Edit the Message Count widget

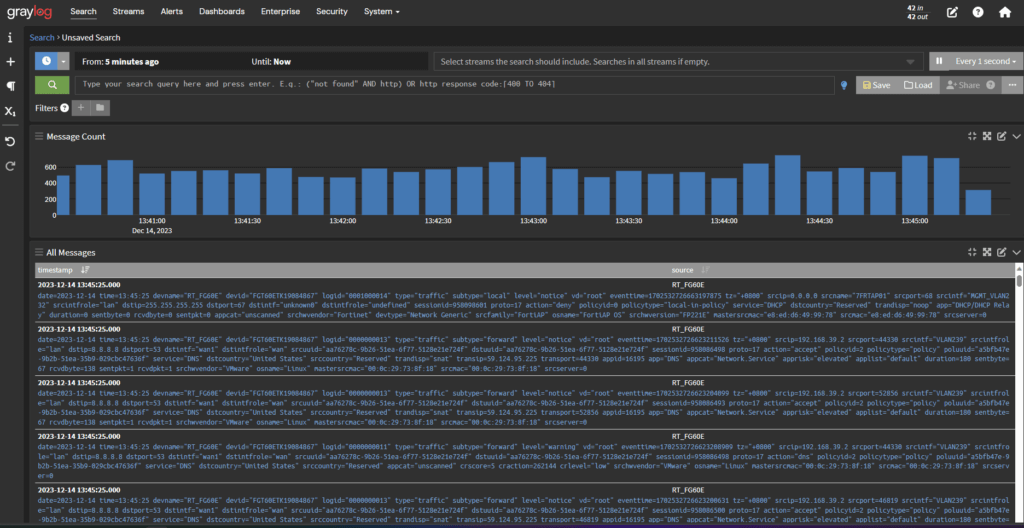pyautogui.click(x=1001, y=136)
